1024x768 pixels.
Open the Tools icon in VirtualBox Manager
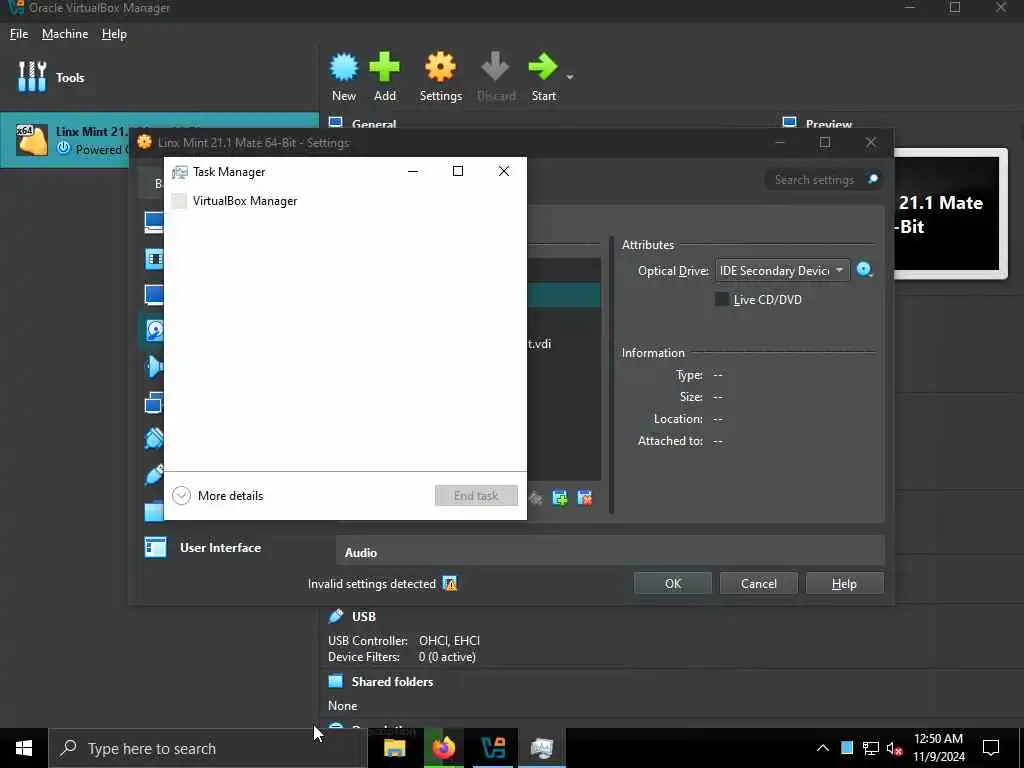[32, 77]
